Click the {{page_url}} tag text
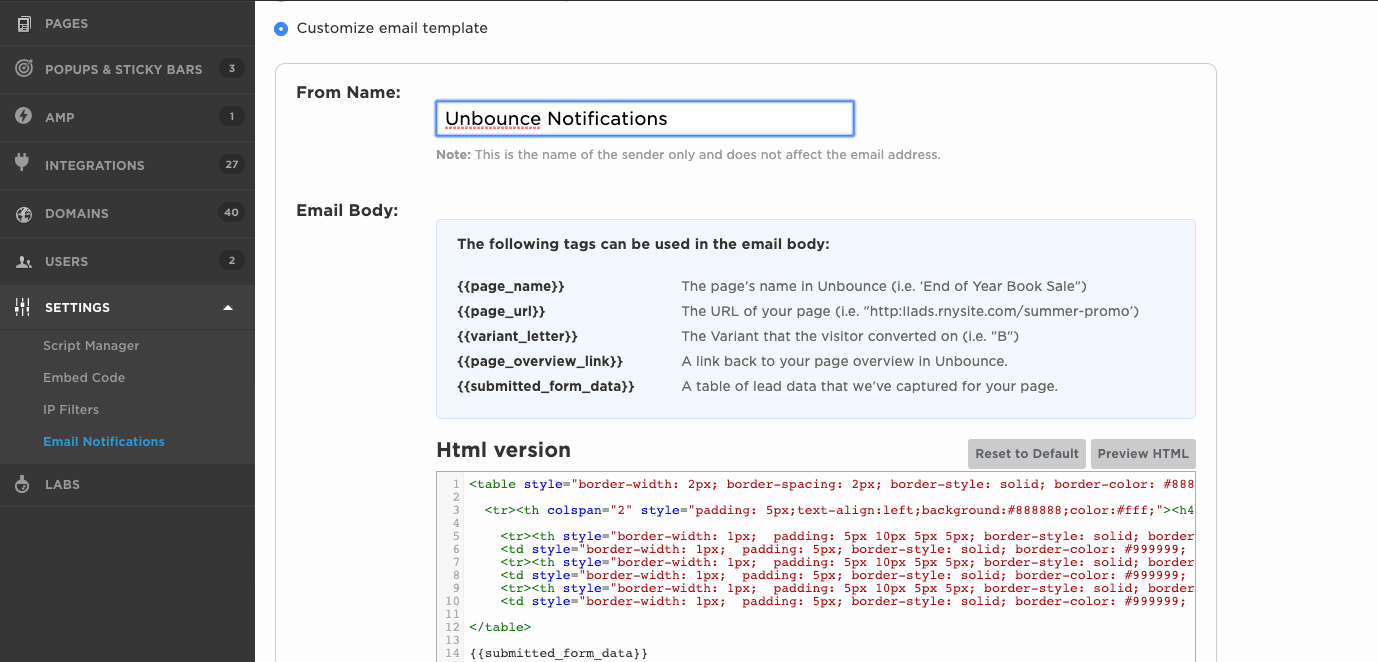 click(x=501, y=311)
